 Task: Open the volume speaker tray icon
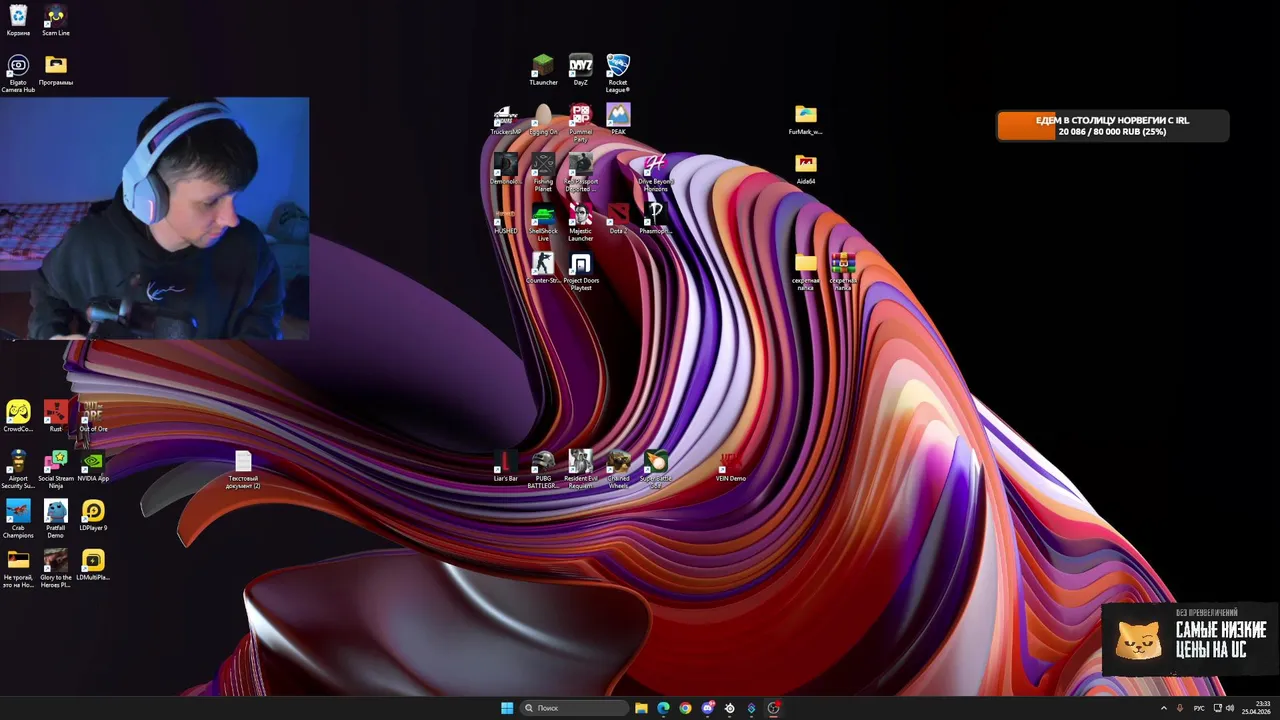coord(1230,708)
